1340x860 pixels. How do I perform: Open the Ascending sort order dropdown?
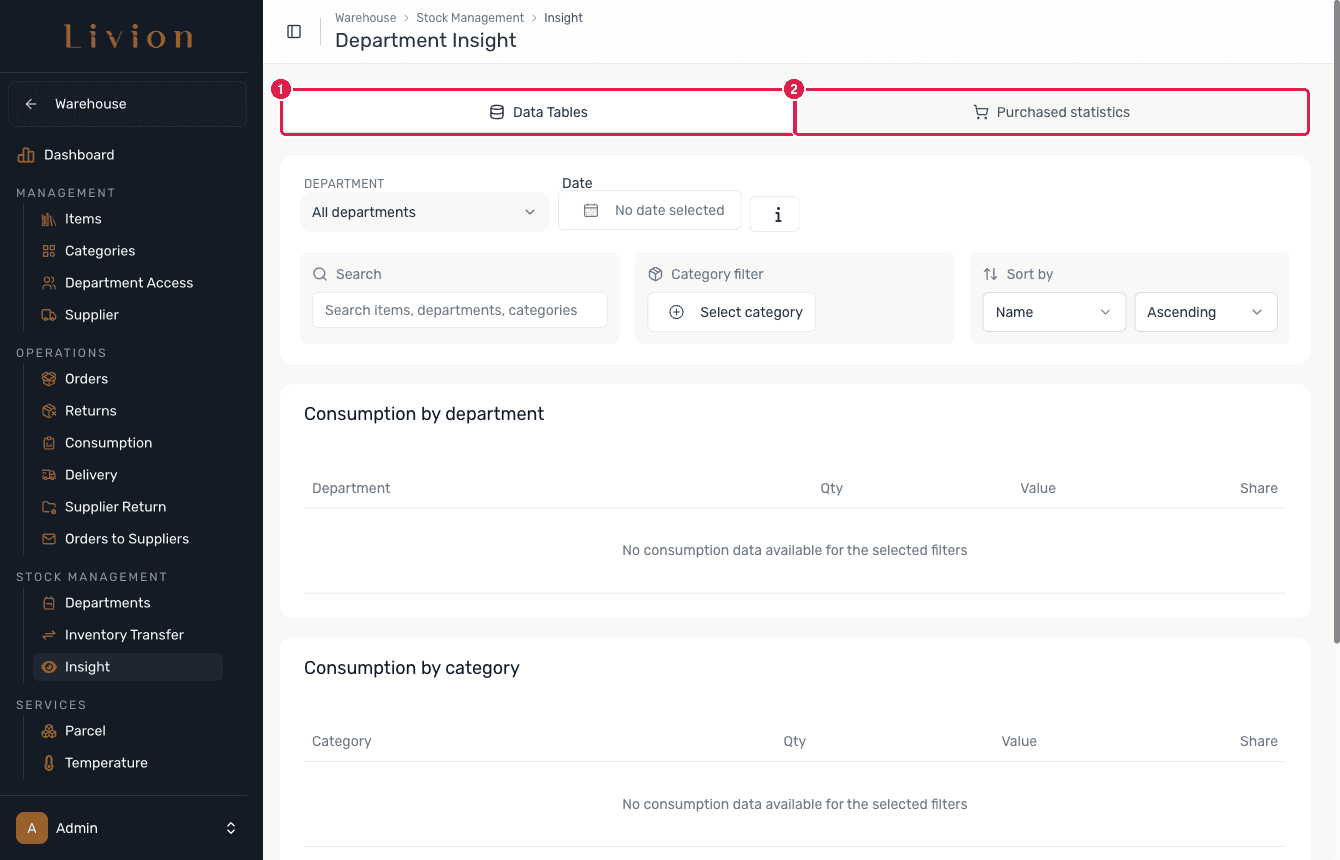point(1206,312)
